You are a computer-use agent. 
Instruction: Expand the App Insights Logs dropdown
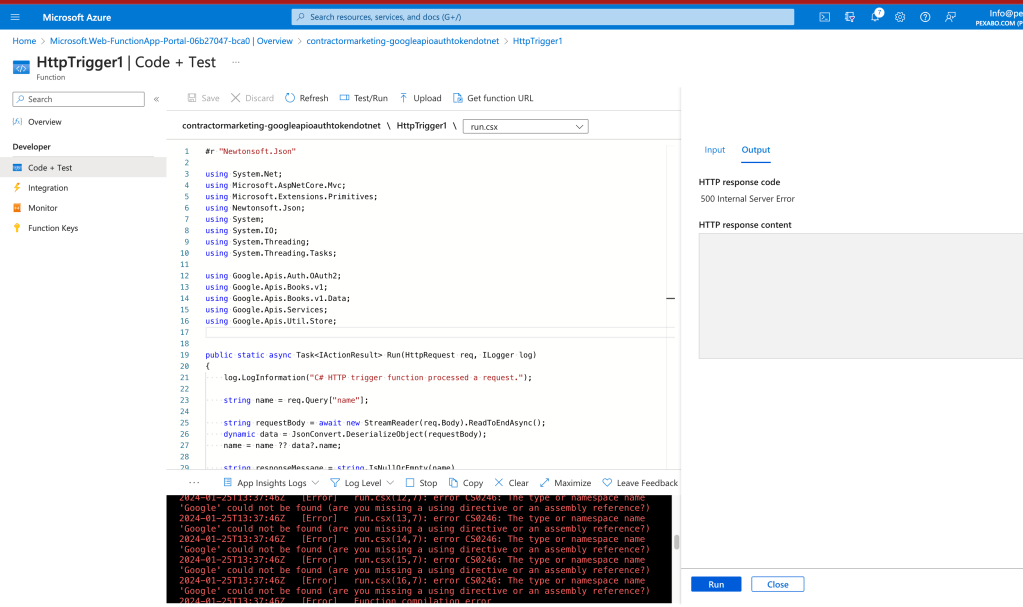point(271,483)
